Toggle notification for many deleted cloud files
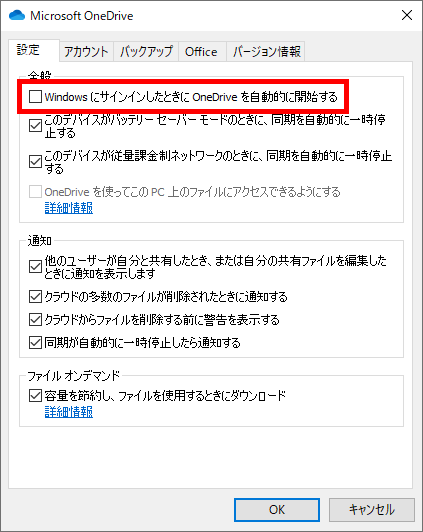 coord(35,297)
